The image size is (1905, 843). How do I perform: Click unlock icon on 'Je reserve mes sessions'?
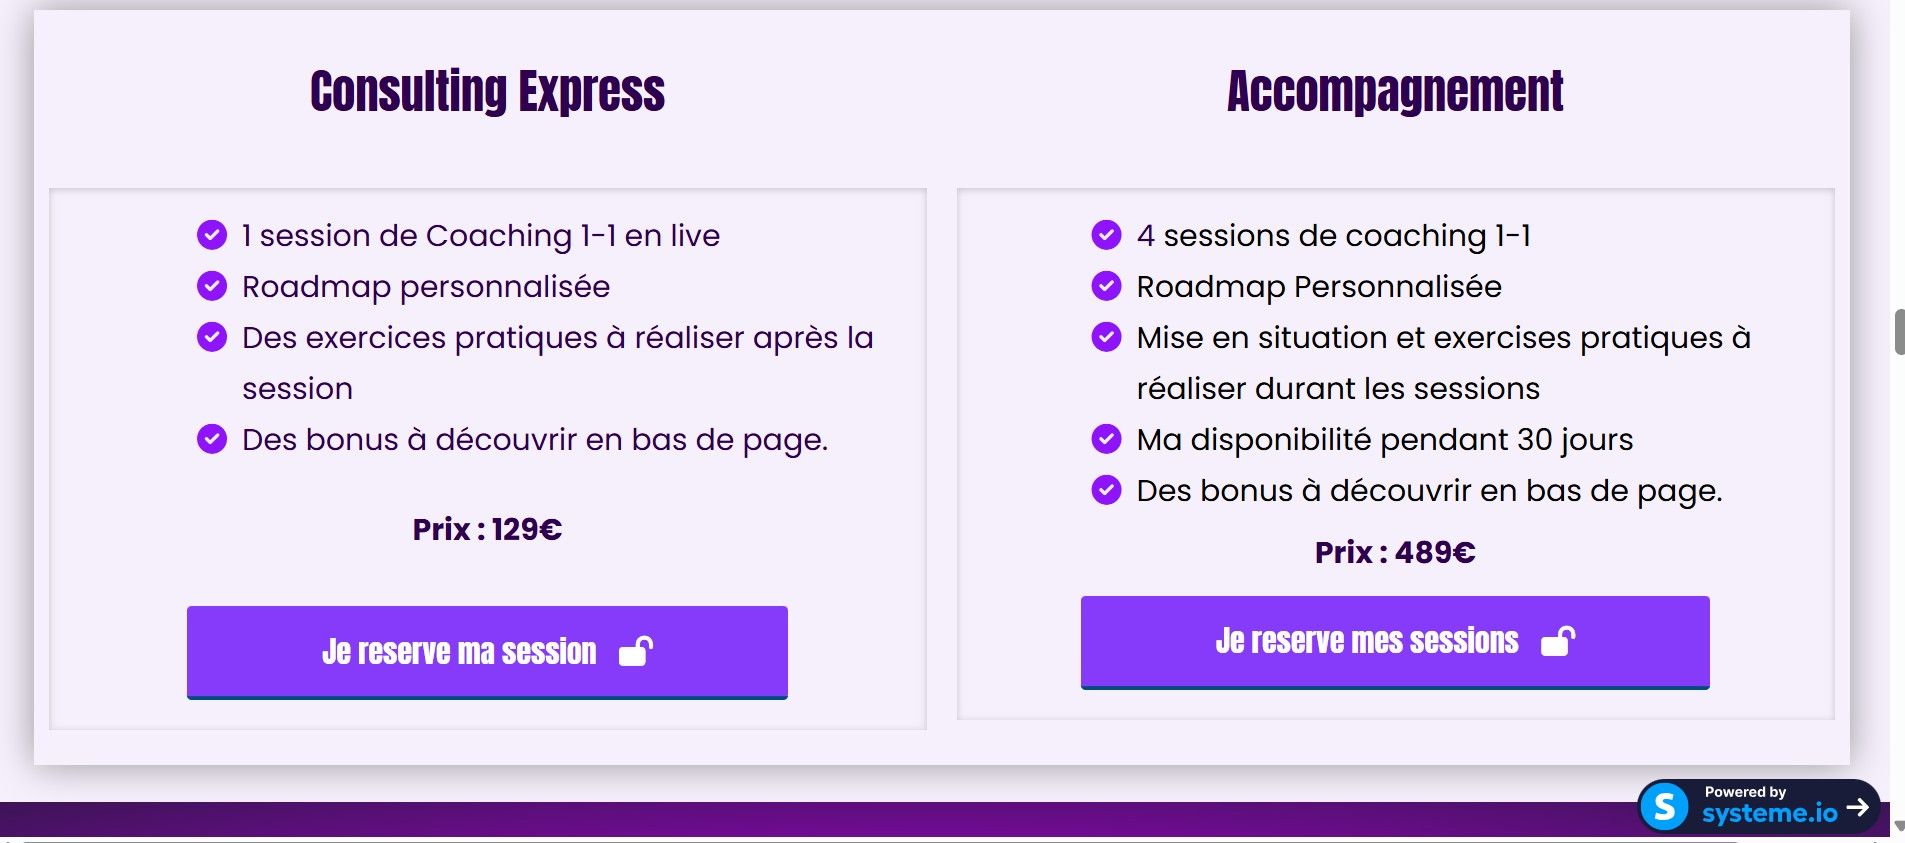coord(1558,641)
